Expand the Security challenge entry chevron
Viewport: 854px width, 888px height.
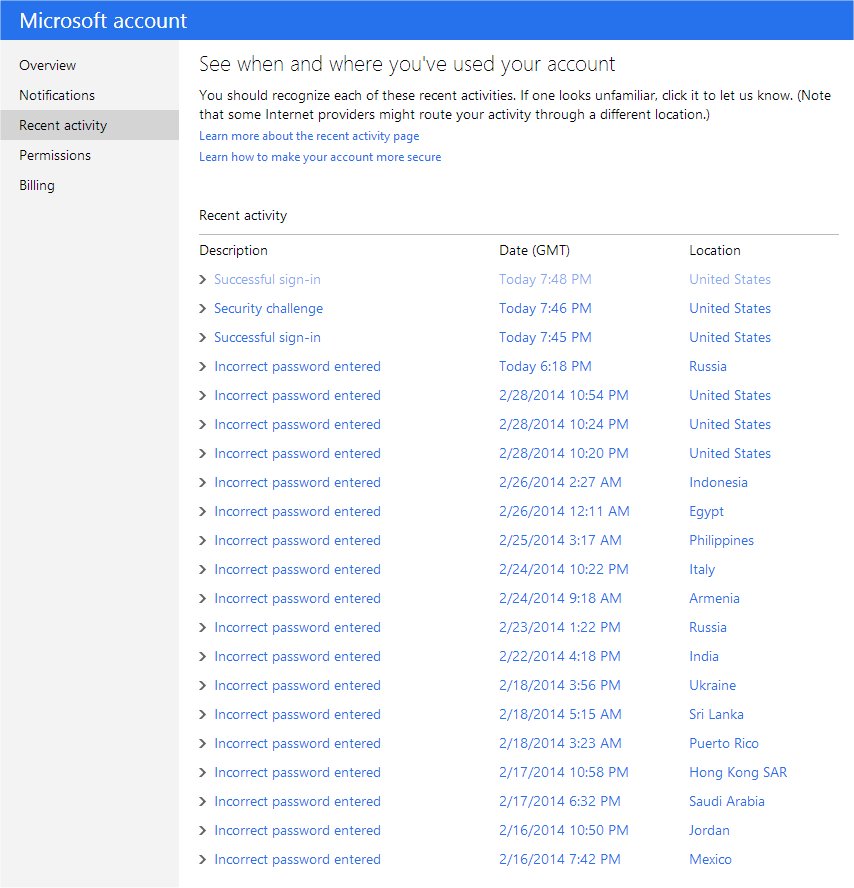pyautogui.click(x=203, y=309)
